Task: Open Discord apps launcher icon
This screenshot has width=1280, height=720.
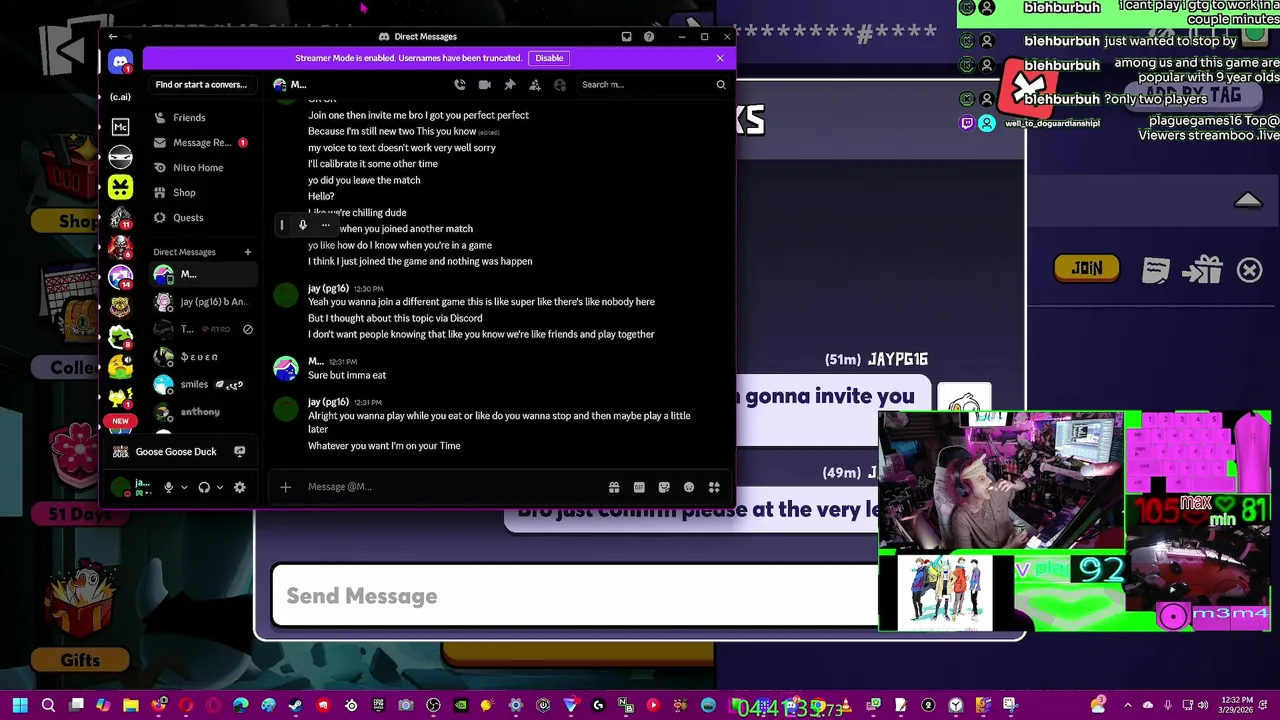Action: (x=714, y=487)
